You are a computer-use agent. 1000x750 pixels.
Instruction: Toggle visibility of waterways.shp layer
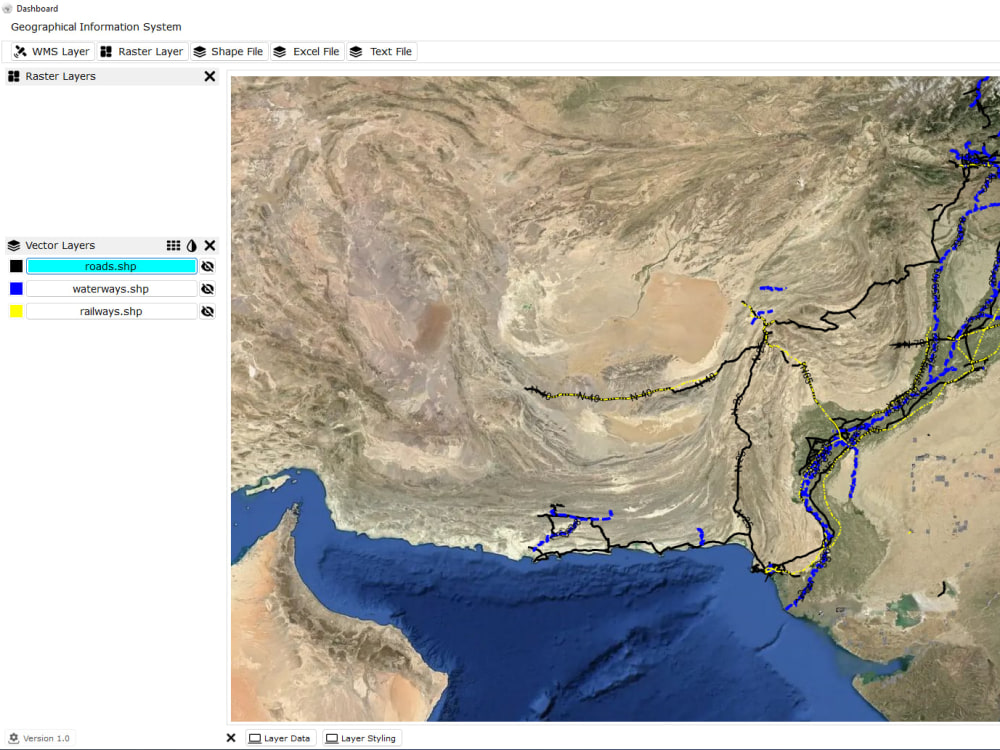[208, 289]
